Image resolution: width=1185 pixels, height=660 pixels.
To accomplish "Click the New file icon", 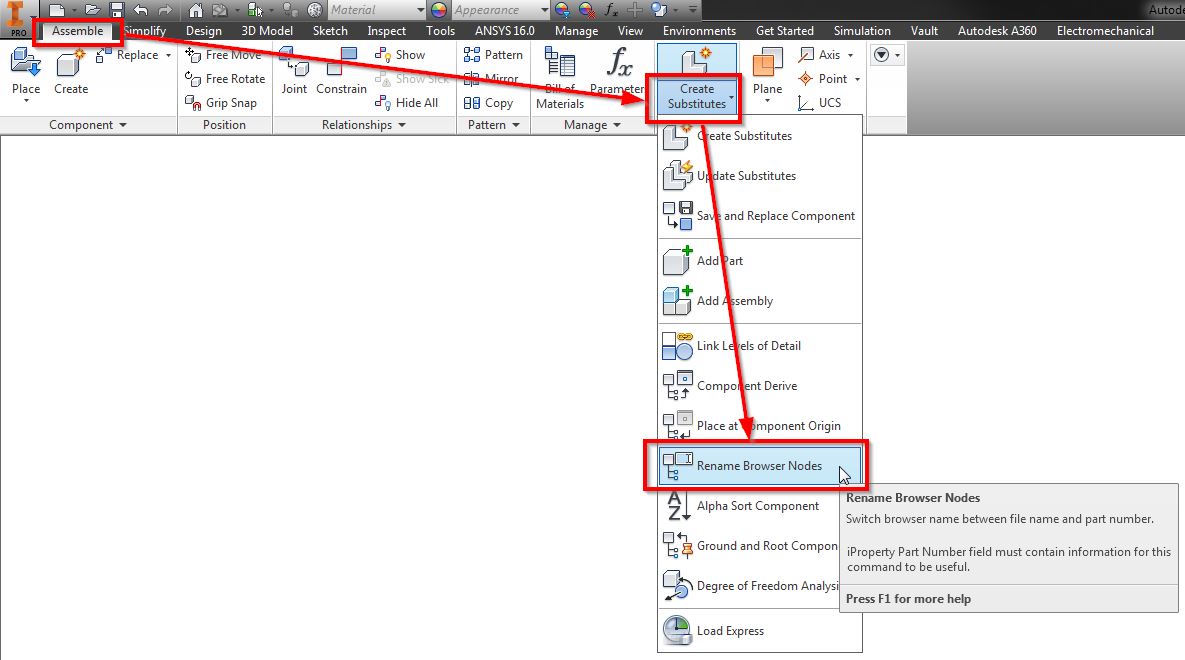I will (57, 10).
